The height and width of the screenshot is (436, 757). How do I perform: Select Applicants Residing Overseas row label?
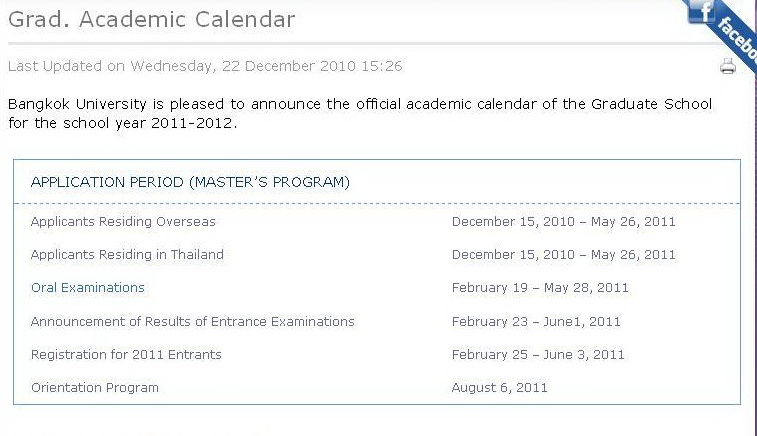(123, 222)
